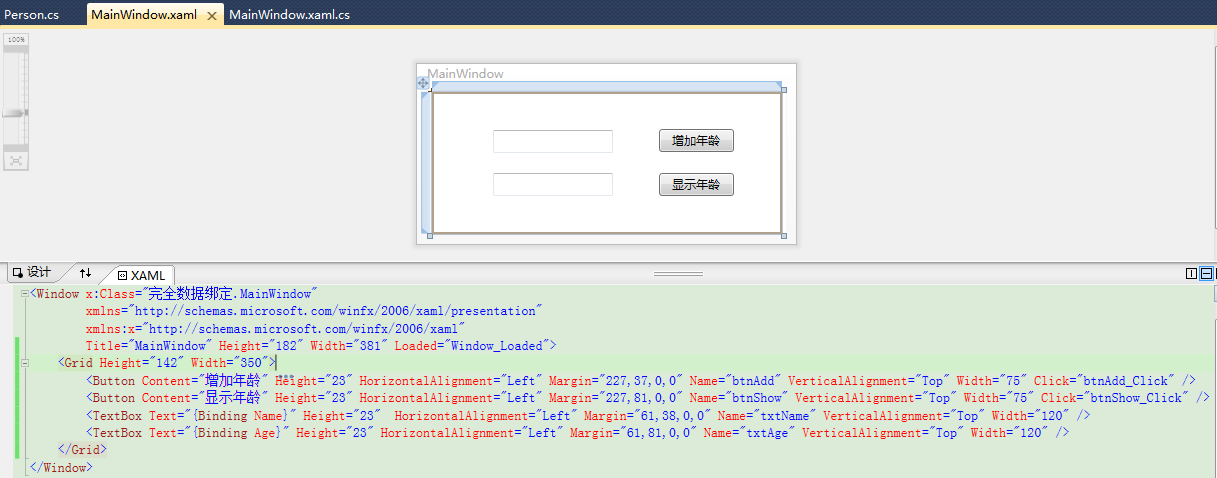Click the pane splitter grip bar

pos(678,273)
